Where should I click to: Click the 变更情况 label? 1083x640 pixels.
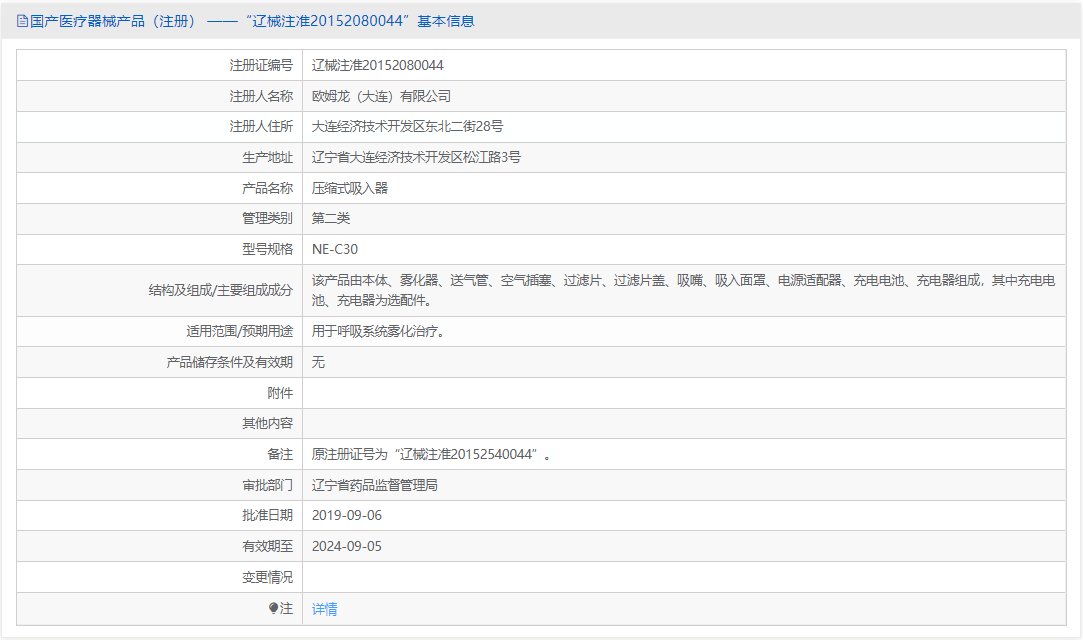coord(267,577)
